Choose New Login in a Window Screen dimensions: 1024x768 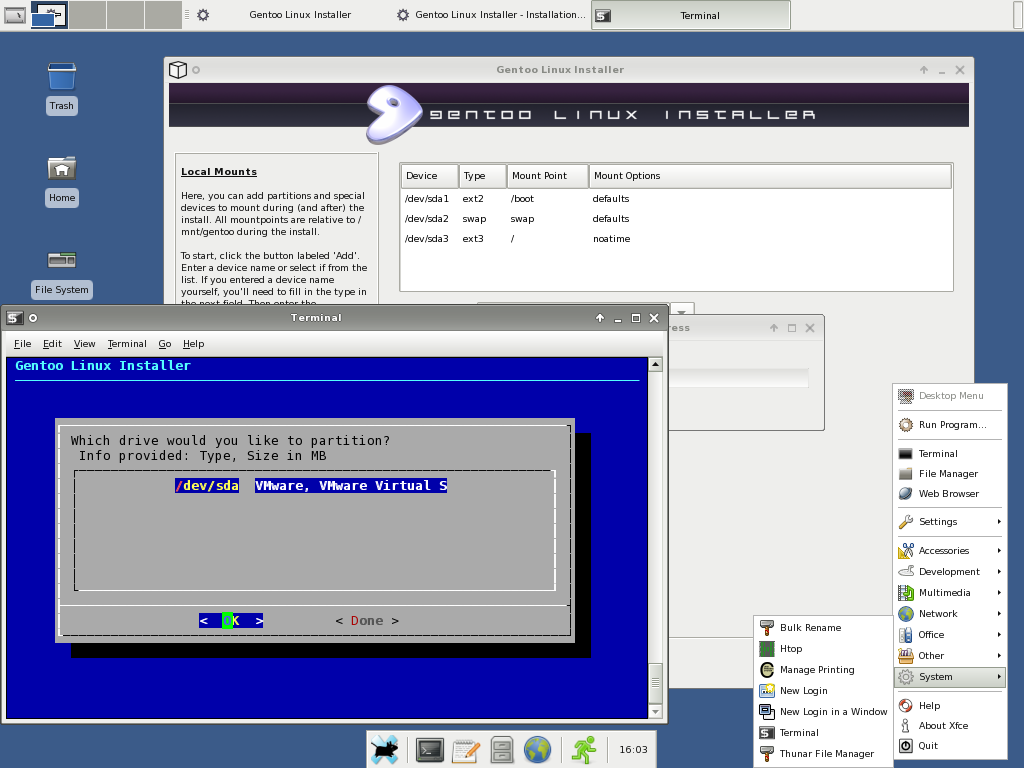click(823, 711)
